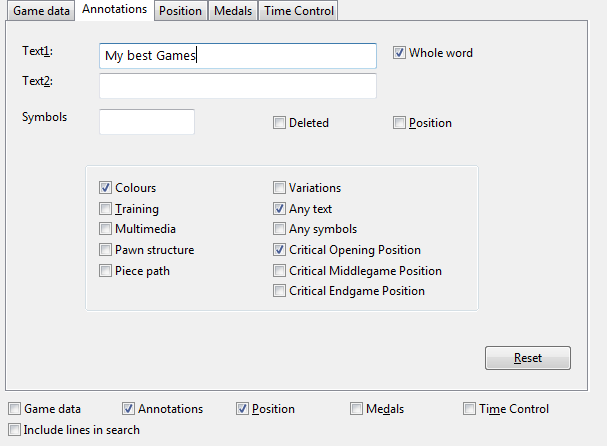Select the Medals tab
The height and width of the screenshot is (446, 607).
pyautogui.click(x=233, y=11)
